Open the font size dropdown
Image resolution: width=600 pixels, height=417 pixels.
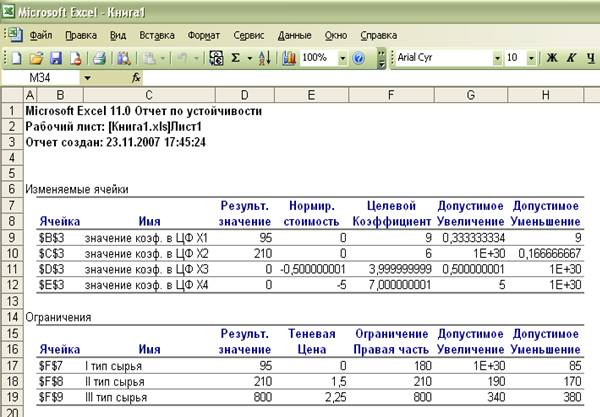(x=530, y=58)
